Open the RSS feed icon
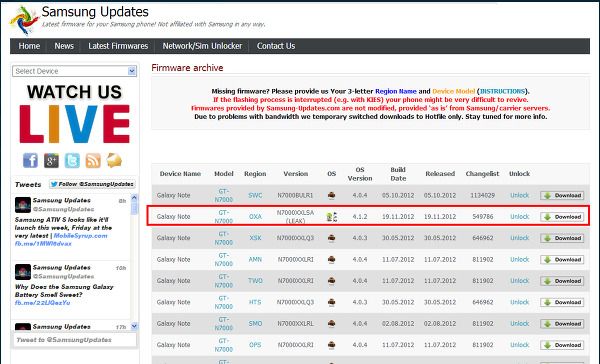 (x=93, y=160)
